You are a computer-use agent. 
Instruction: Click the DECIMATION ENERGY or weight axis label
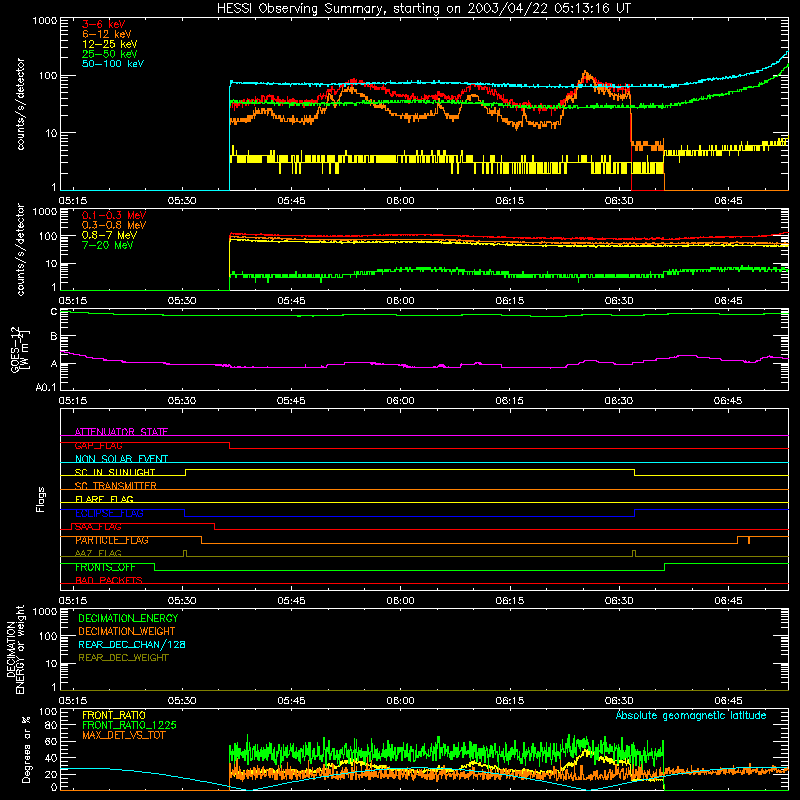coord(15,649)
